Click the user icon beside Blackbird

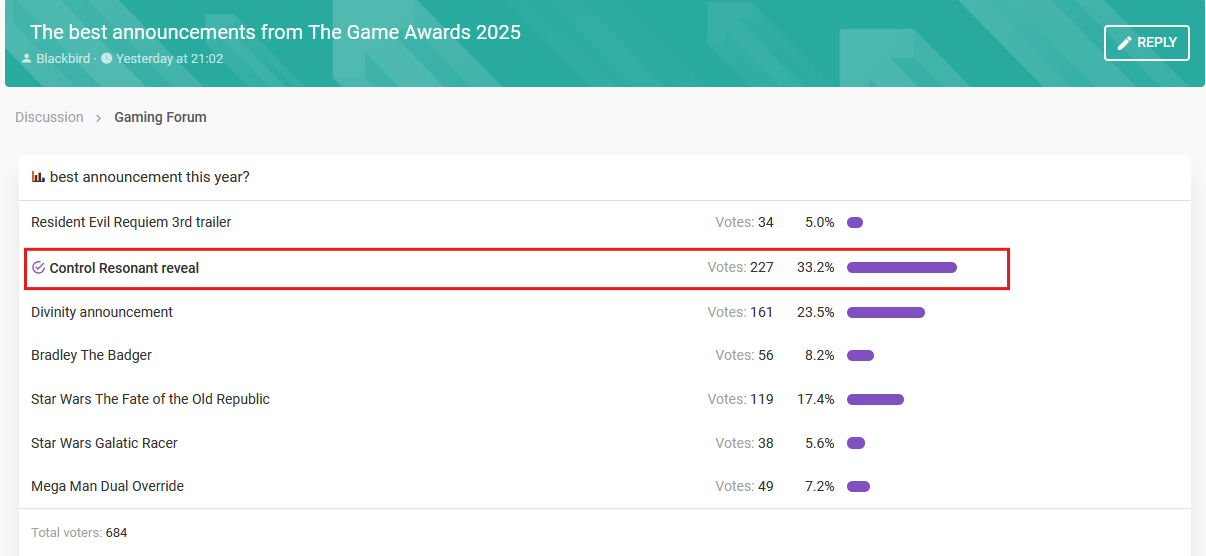click(x=27, y=59)
